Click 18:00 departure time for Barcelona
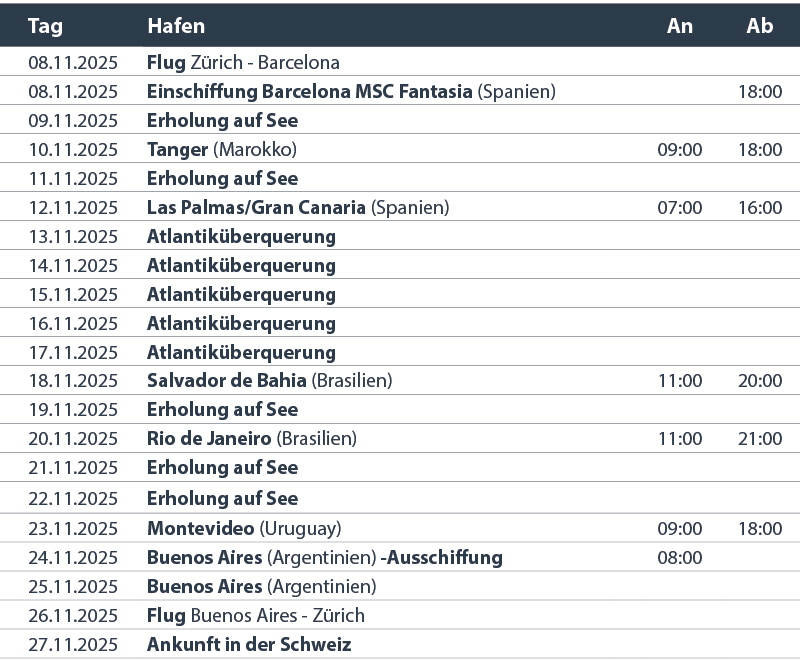The image size is (800, 661). coord(760,92)
